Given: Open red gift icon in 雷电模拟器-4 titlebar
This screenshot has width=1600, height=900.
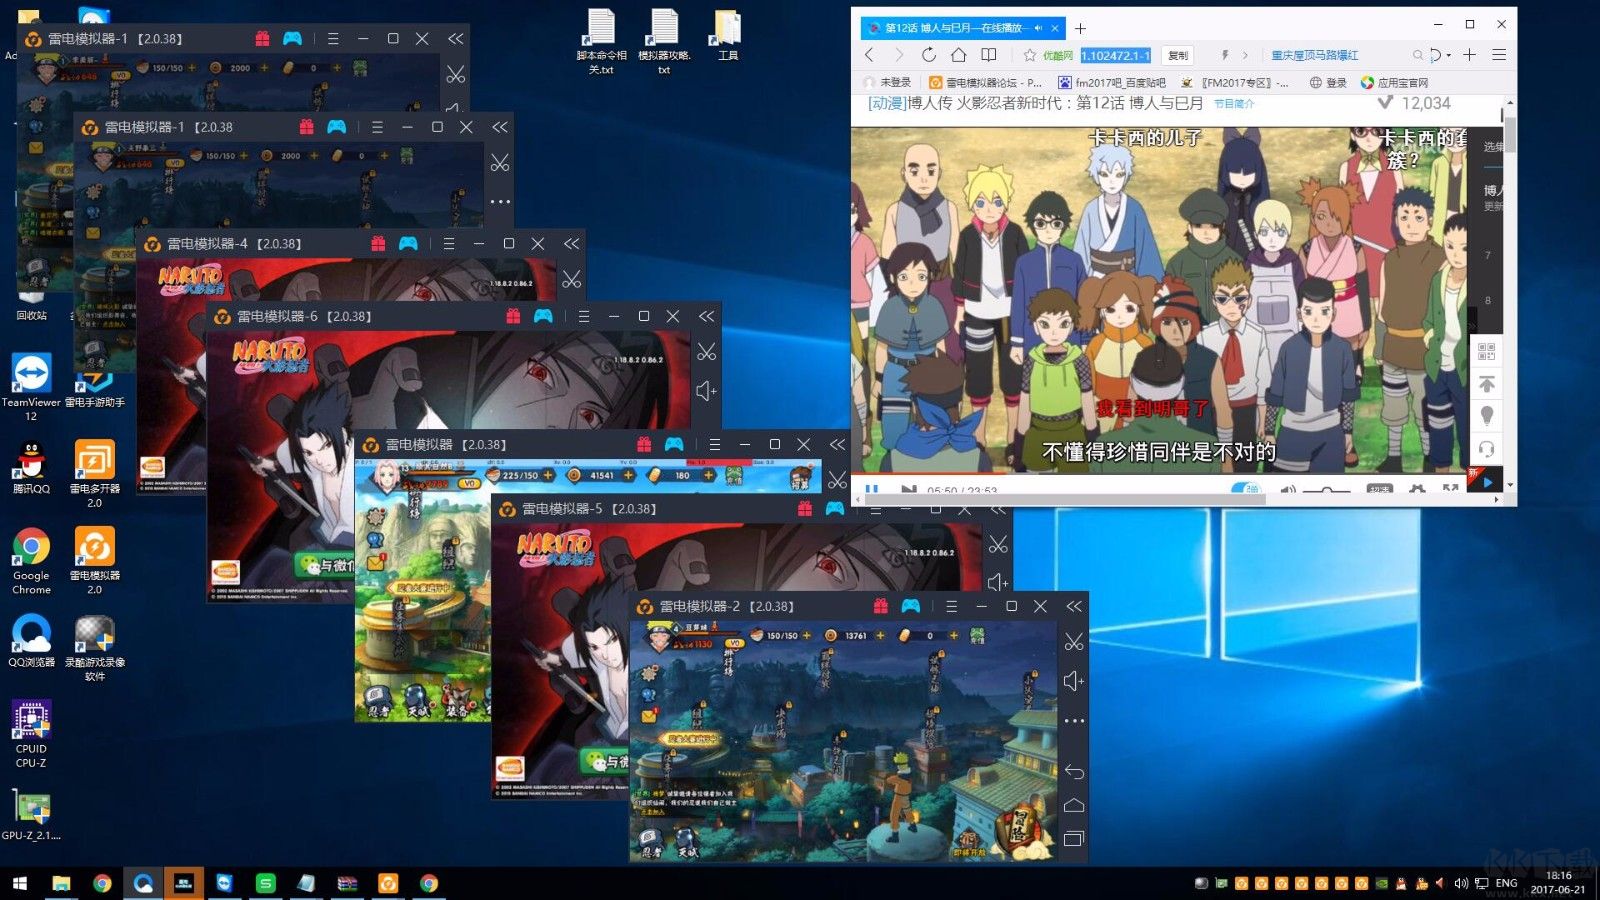Looking at the screenshot, I should point(378,243).
